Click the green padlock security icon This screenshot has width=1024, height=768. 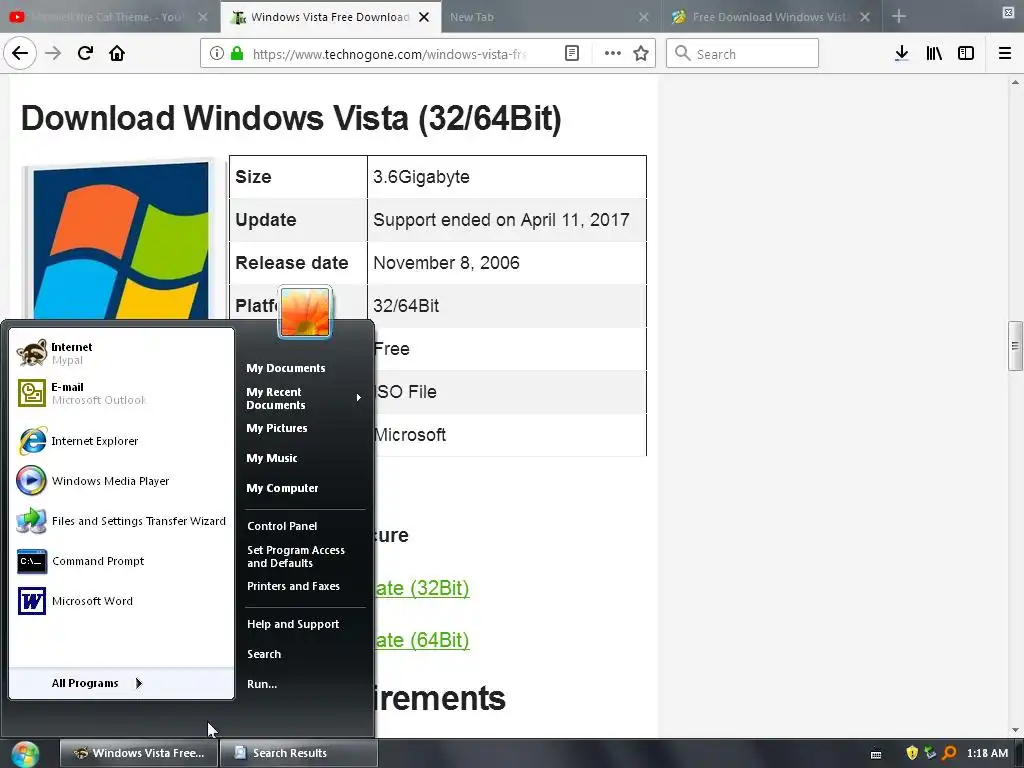coord(237,54)
